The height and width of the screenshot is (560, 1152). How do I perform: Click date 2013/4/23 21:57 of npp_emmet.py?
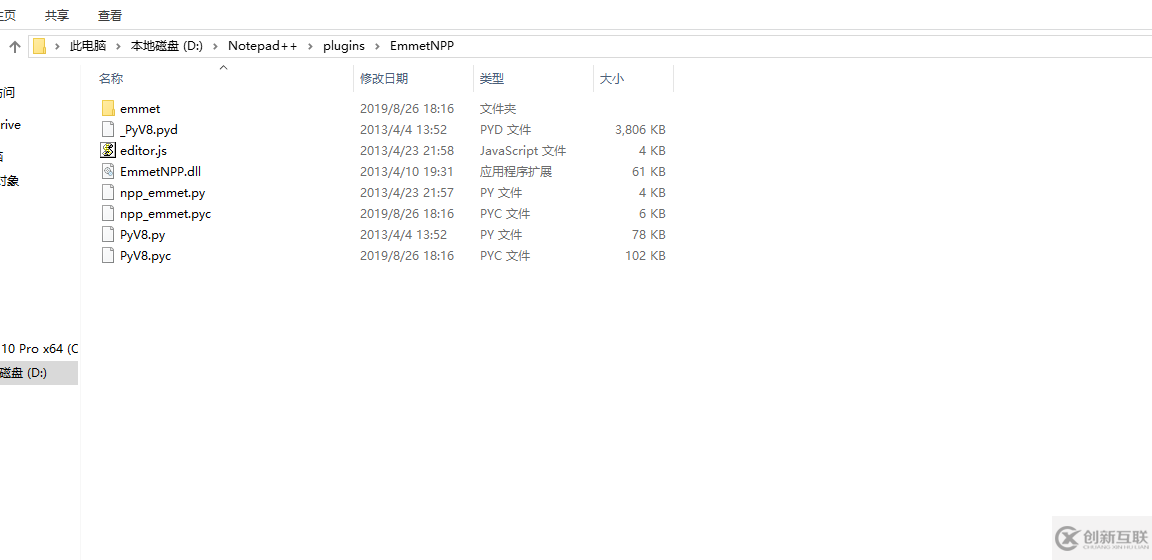(406, 193)
